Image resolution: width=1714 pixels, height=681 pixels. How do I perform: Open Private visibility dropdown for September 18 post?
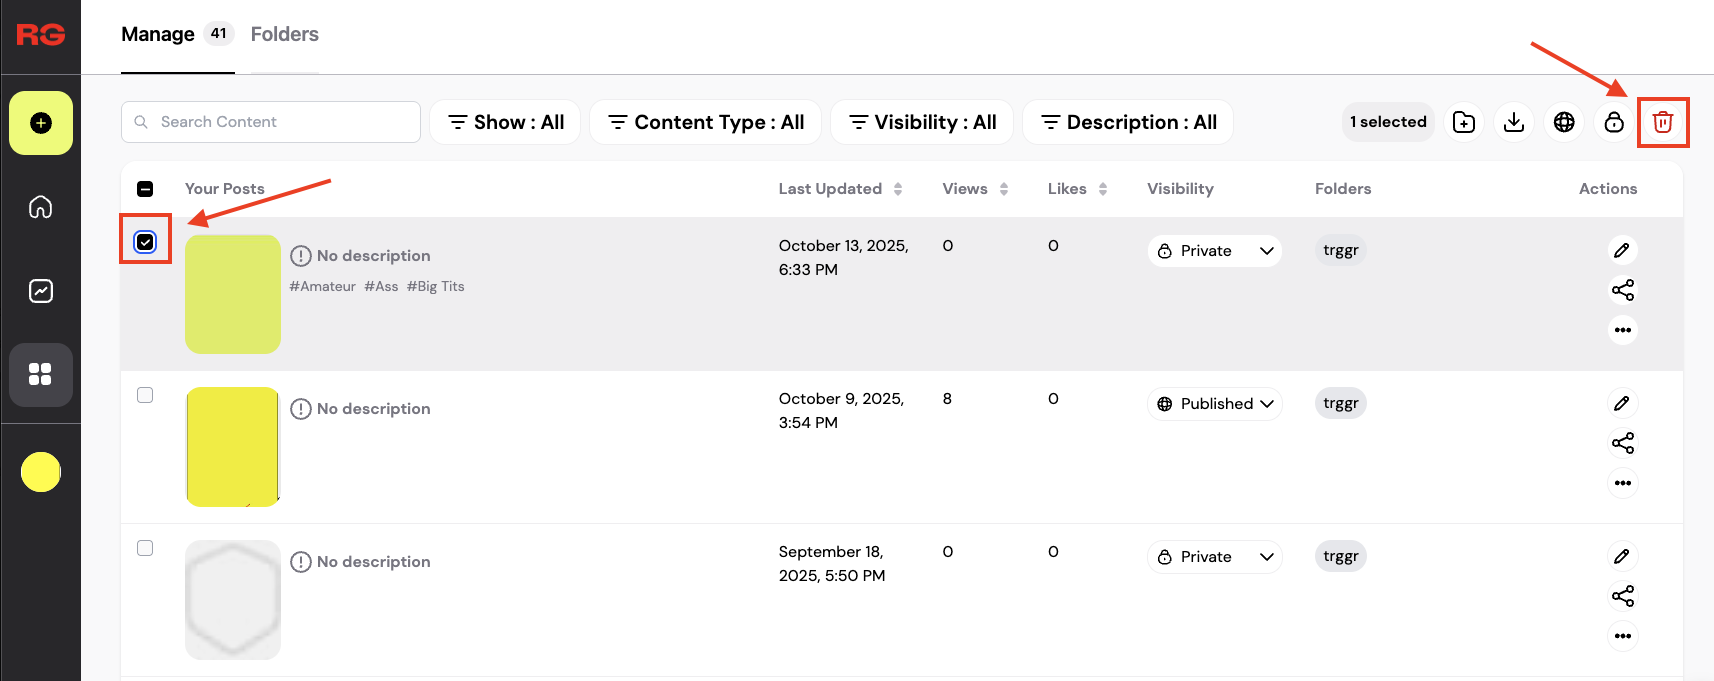1215,557
